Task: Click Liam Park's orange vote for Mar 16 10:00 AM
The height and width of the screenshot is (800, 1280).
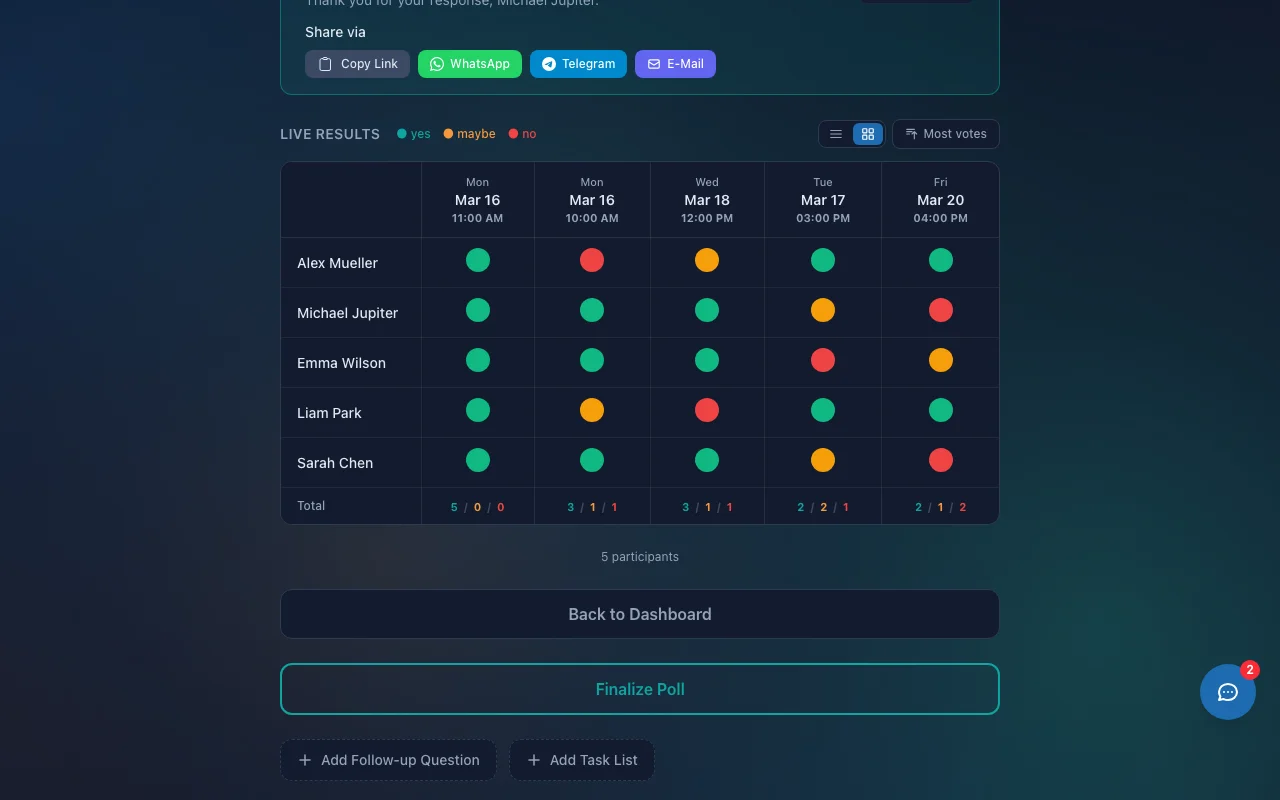Action: [x=592, y=410]
